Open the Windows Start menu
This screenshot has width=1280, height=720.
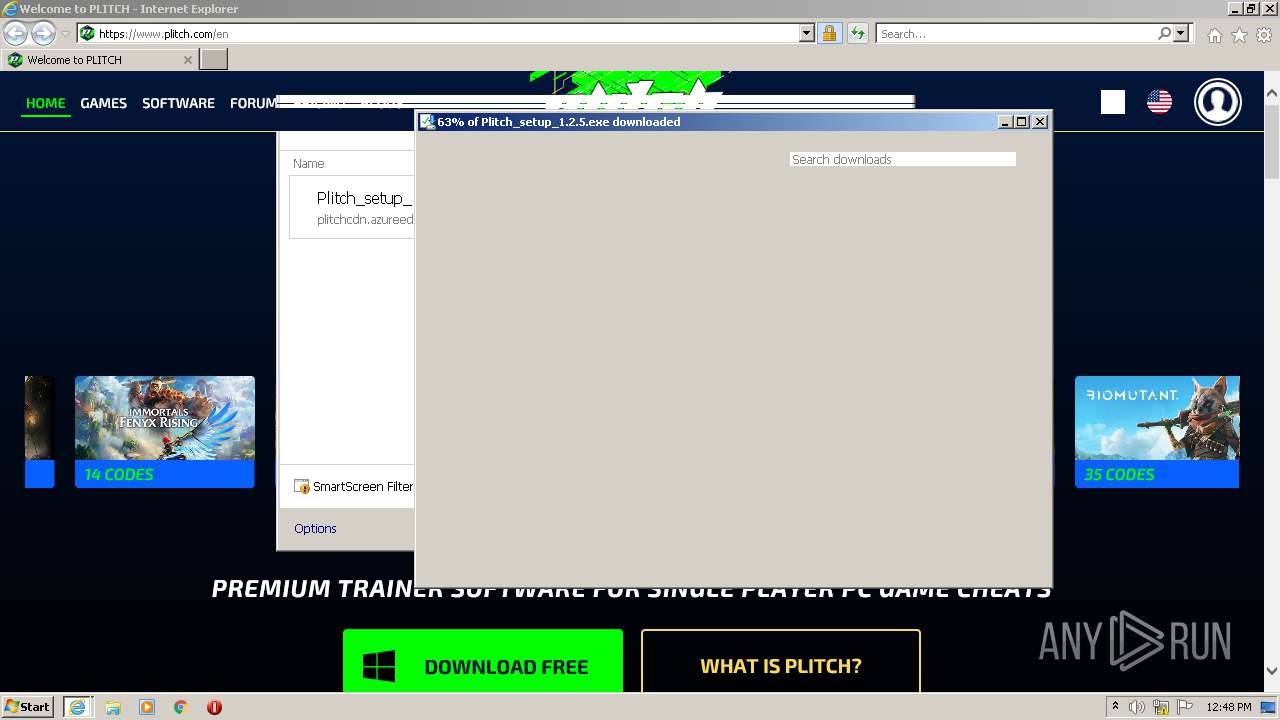pos(27,707)
